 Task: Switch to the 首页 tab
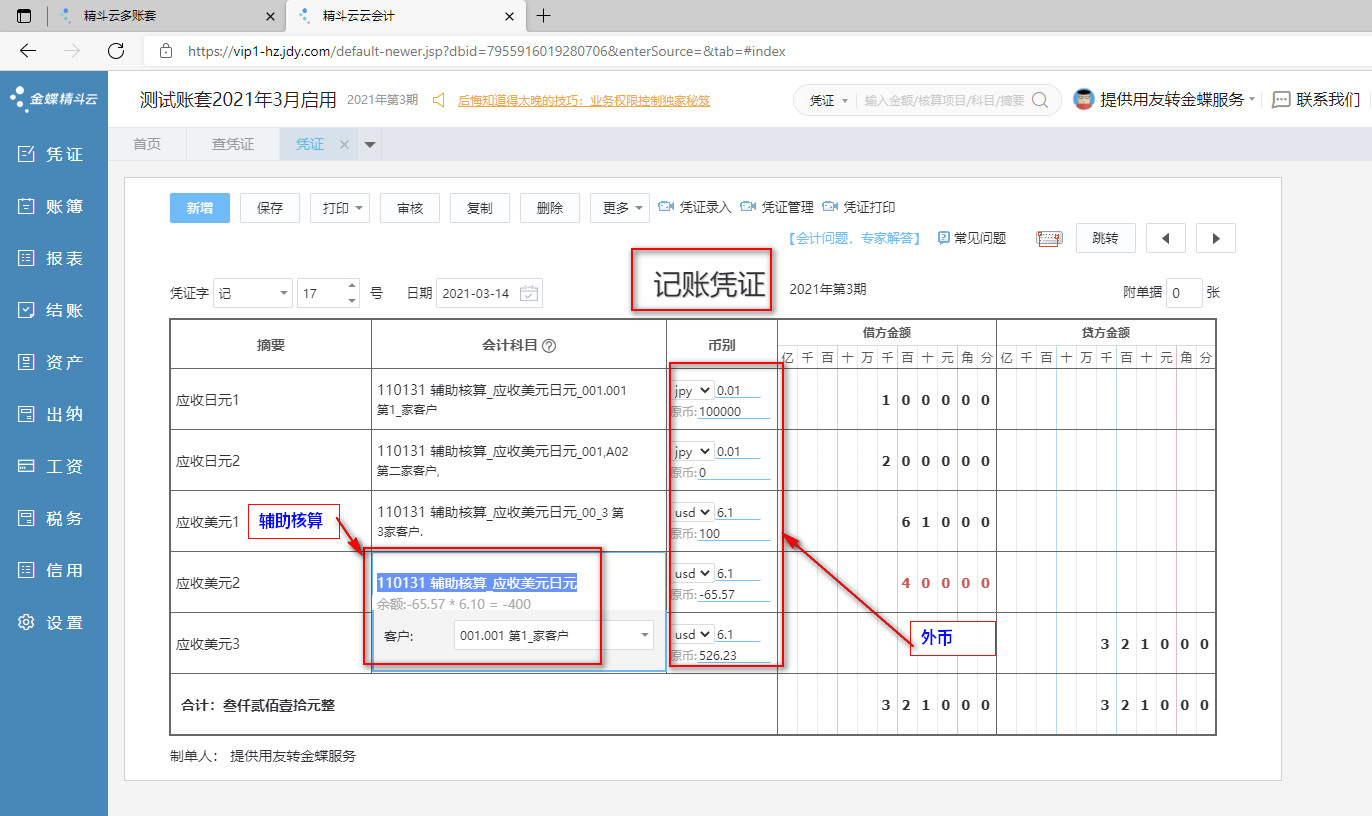(147, 144)
